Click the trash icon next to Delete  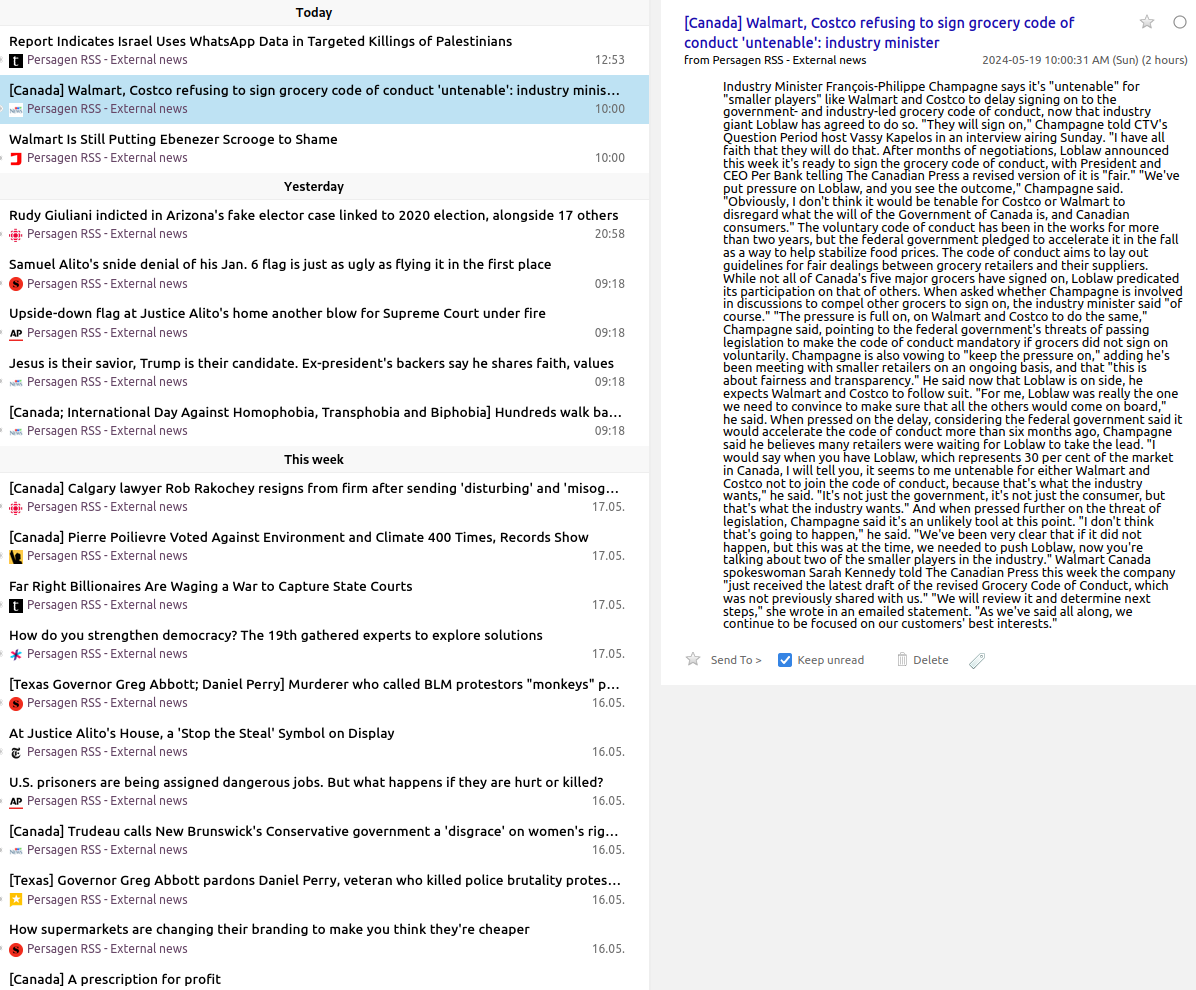902,660
